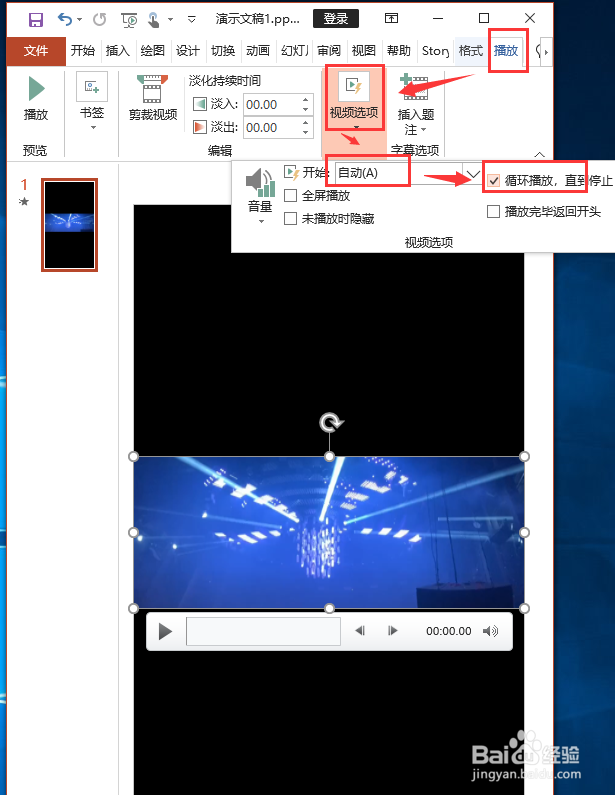Switch to the 帮助 tab
615x795 pixels.
[x=399, y=51]
